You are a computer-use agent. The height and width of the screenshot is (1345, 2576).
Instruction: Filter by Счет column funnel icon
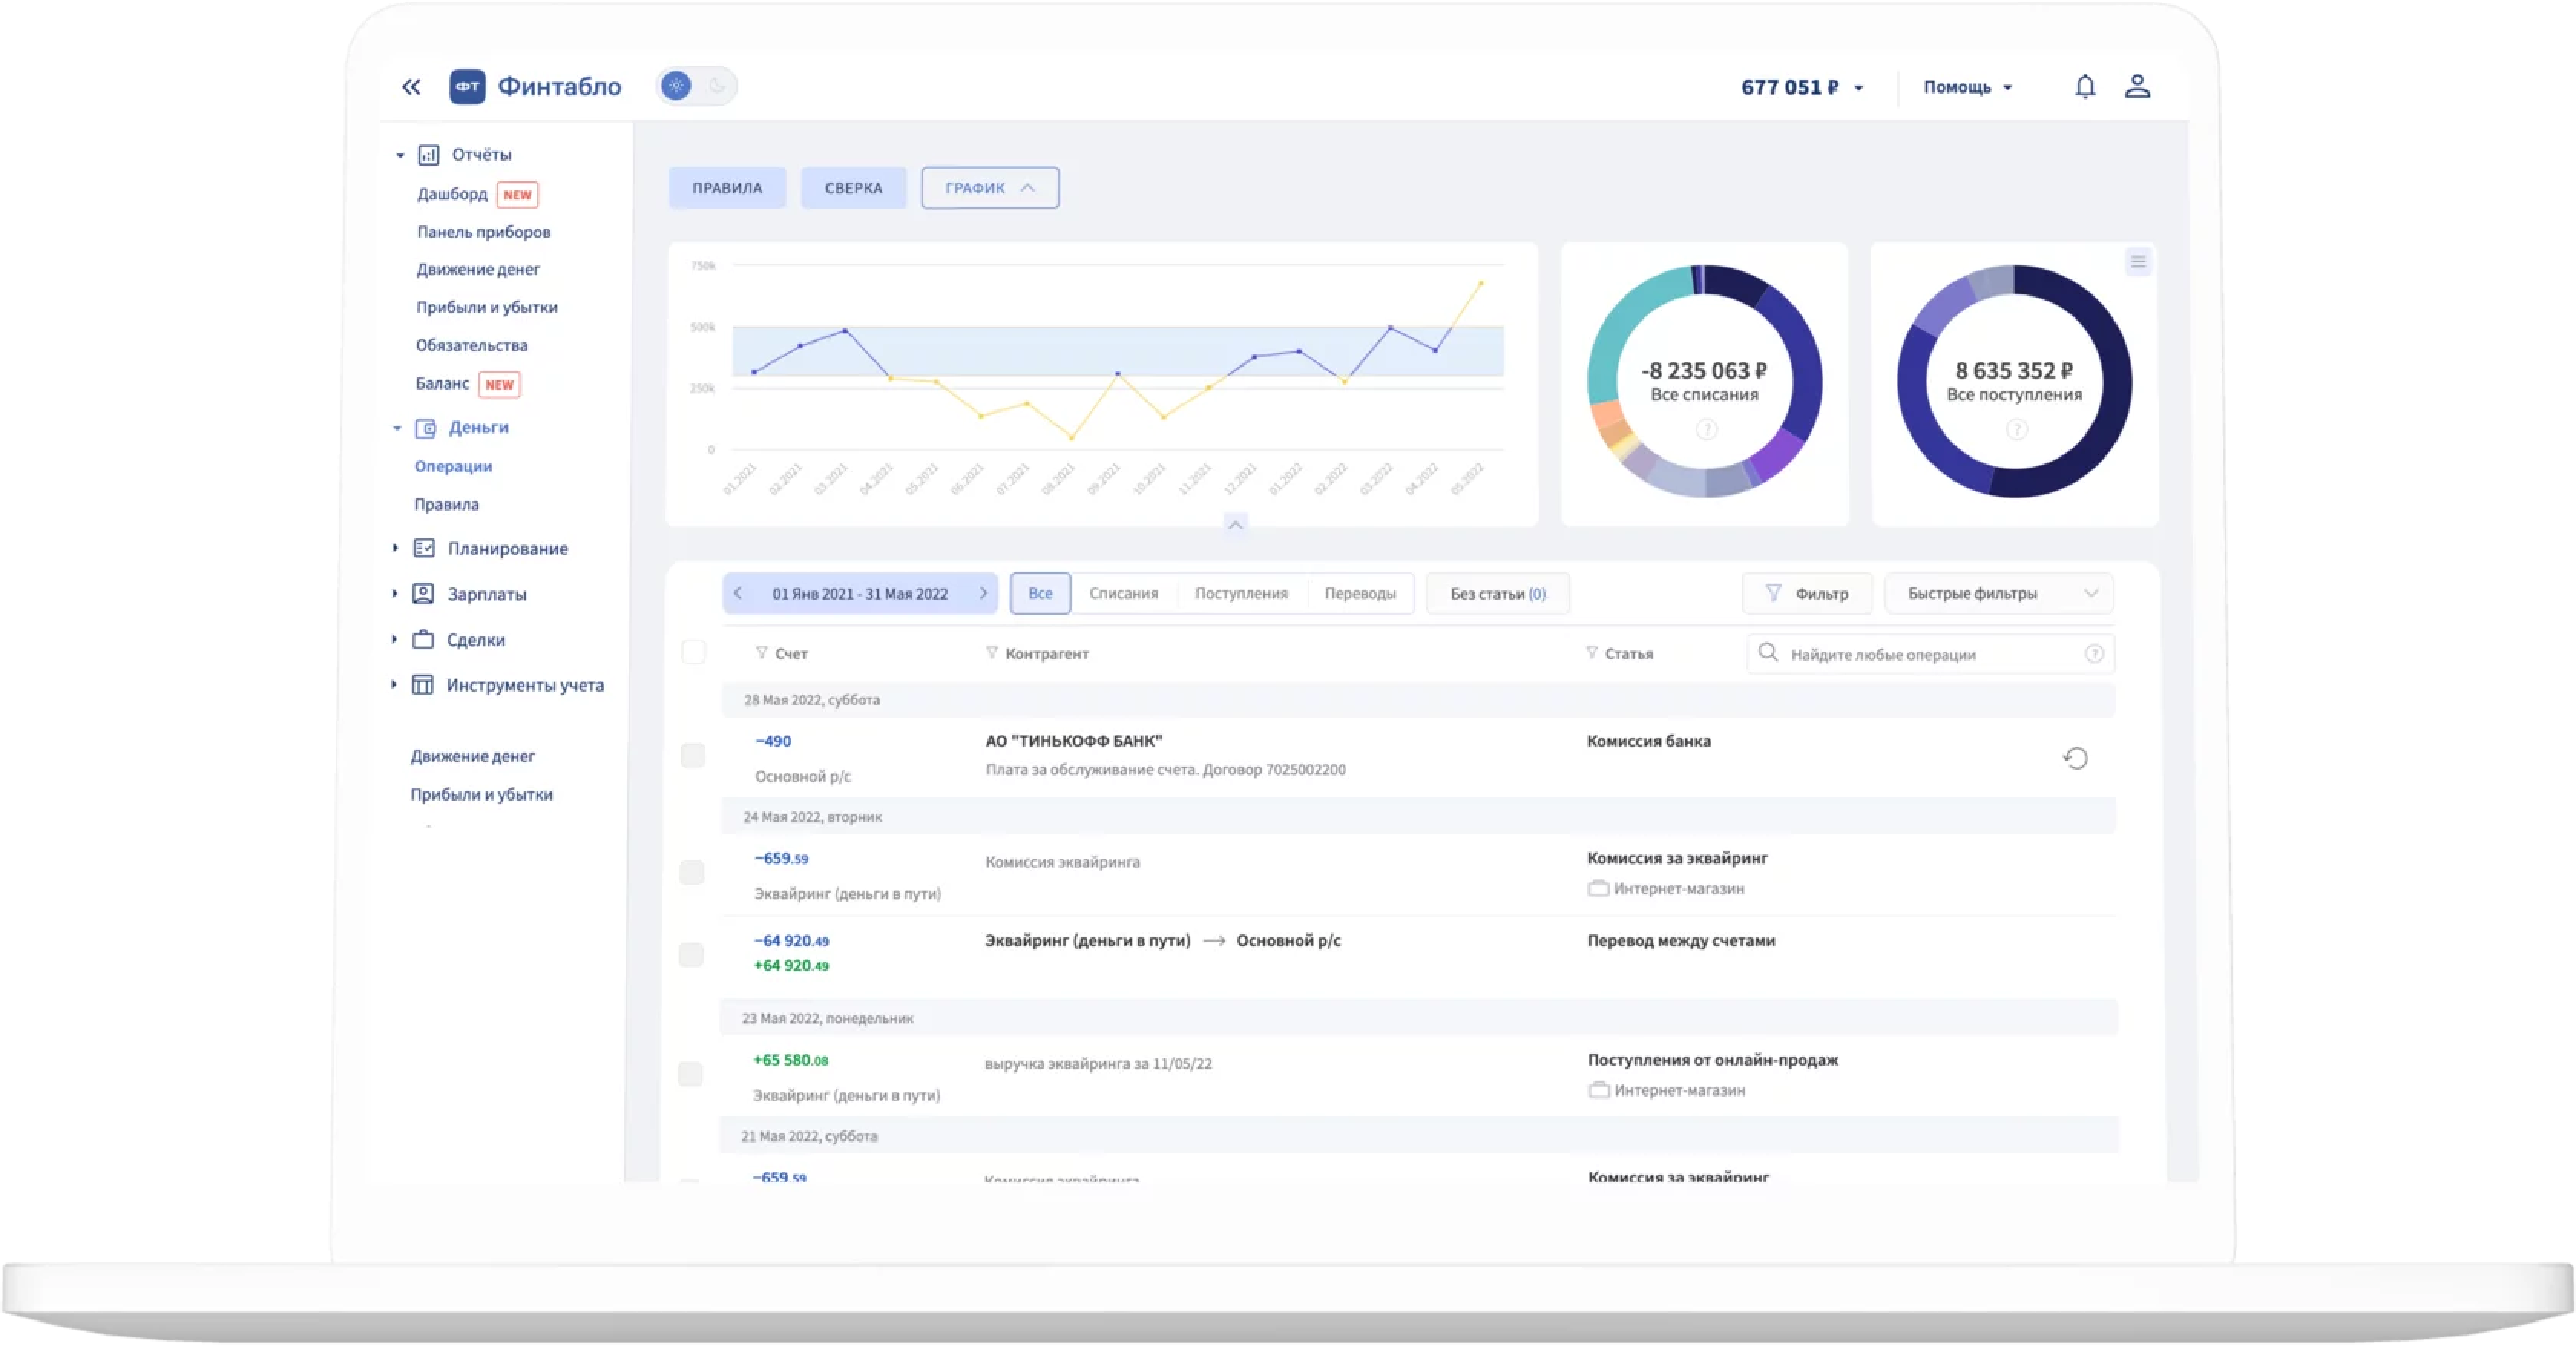point(761,653)
